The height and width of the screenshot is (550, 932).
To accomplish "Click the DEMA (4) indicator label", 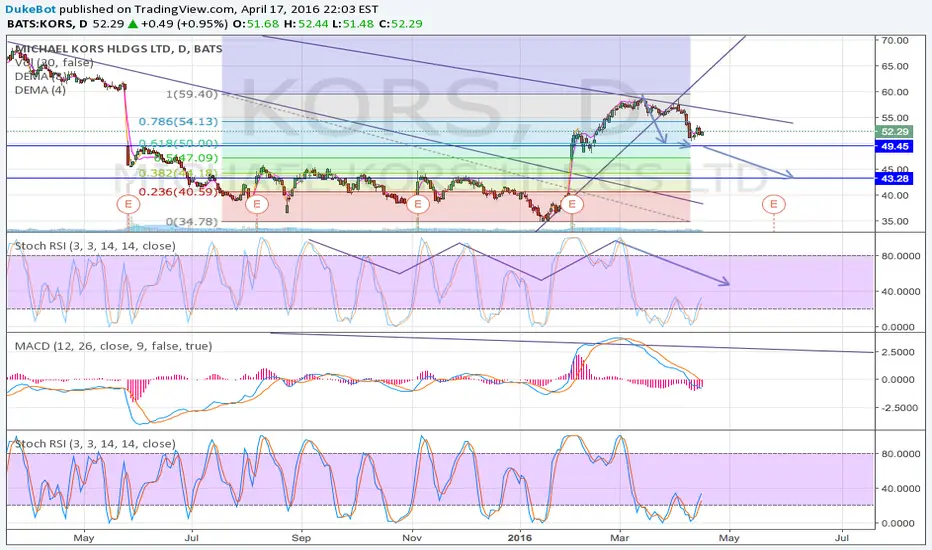I will pos(40,90).
